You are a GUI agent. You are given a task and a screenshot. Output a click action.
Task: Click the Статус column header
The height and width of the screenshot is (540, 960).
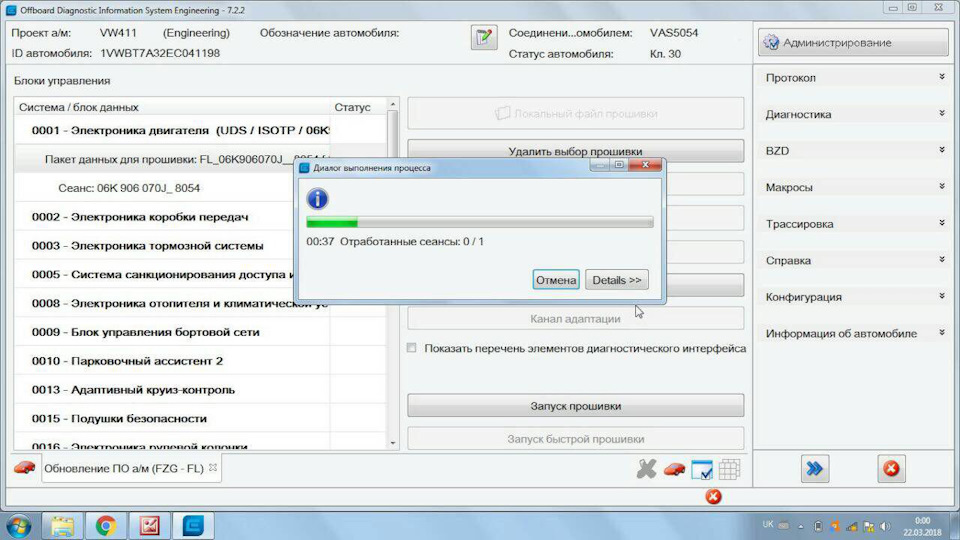(x=358, y=107)
